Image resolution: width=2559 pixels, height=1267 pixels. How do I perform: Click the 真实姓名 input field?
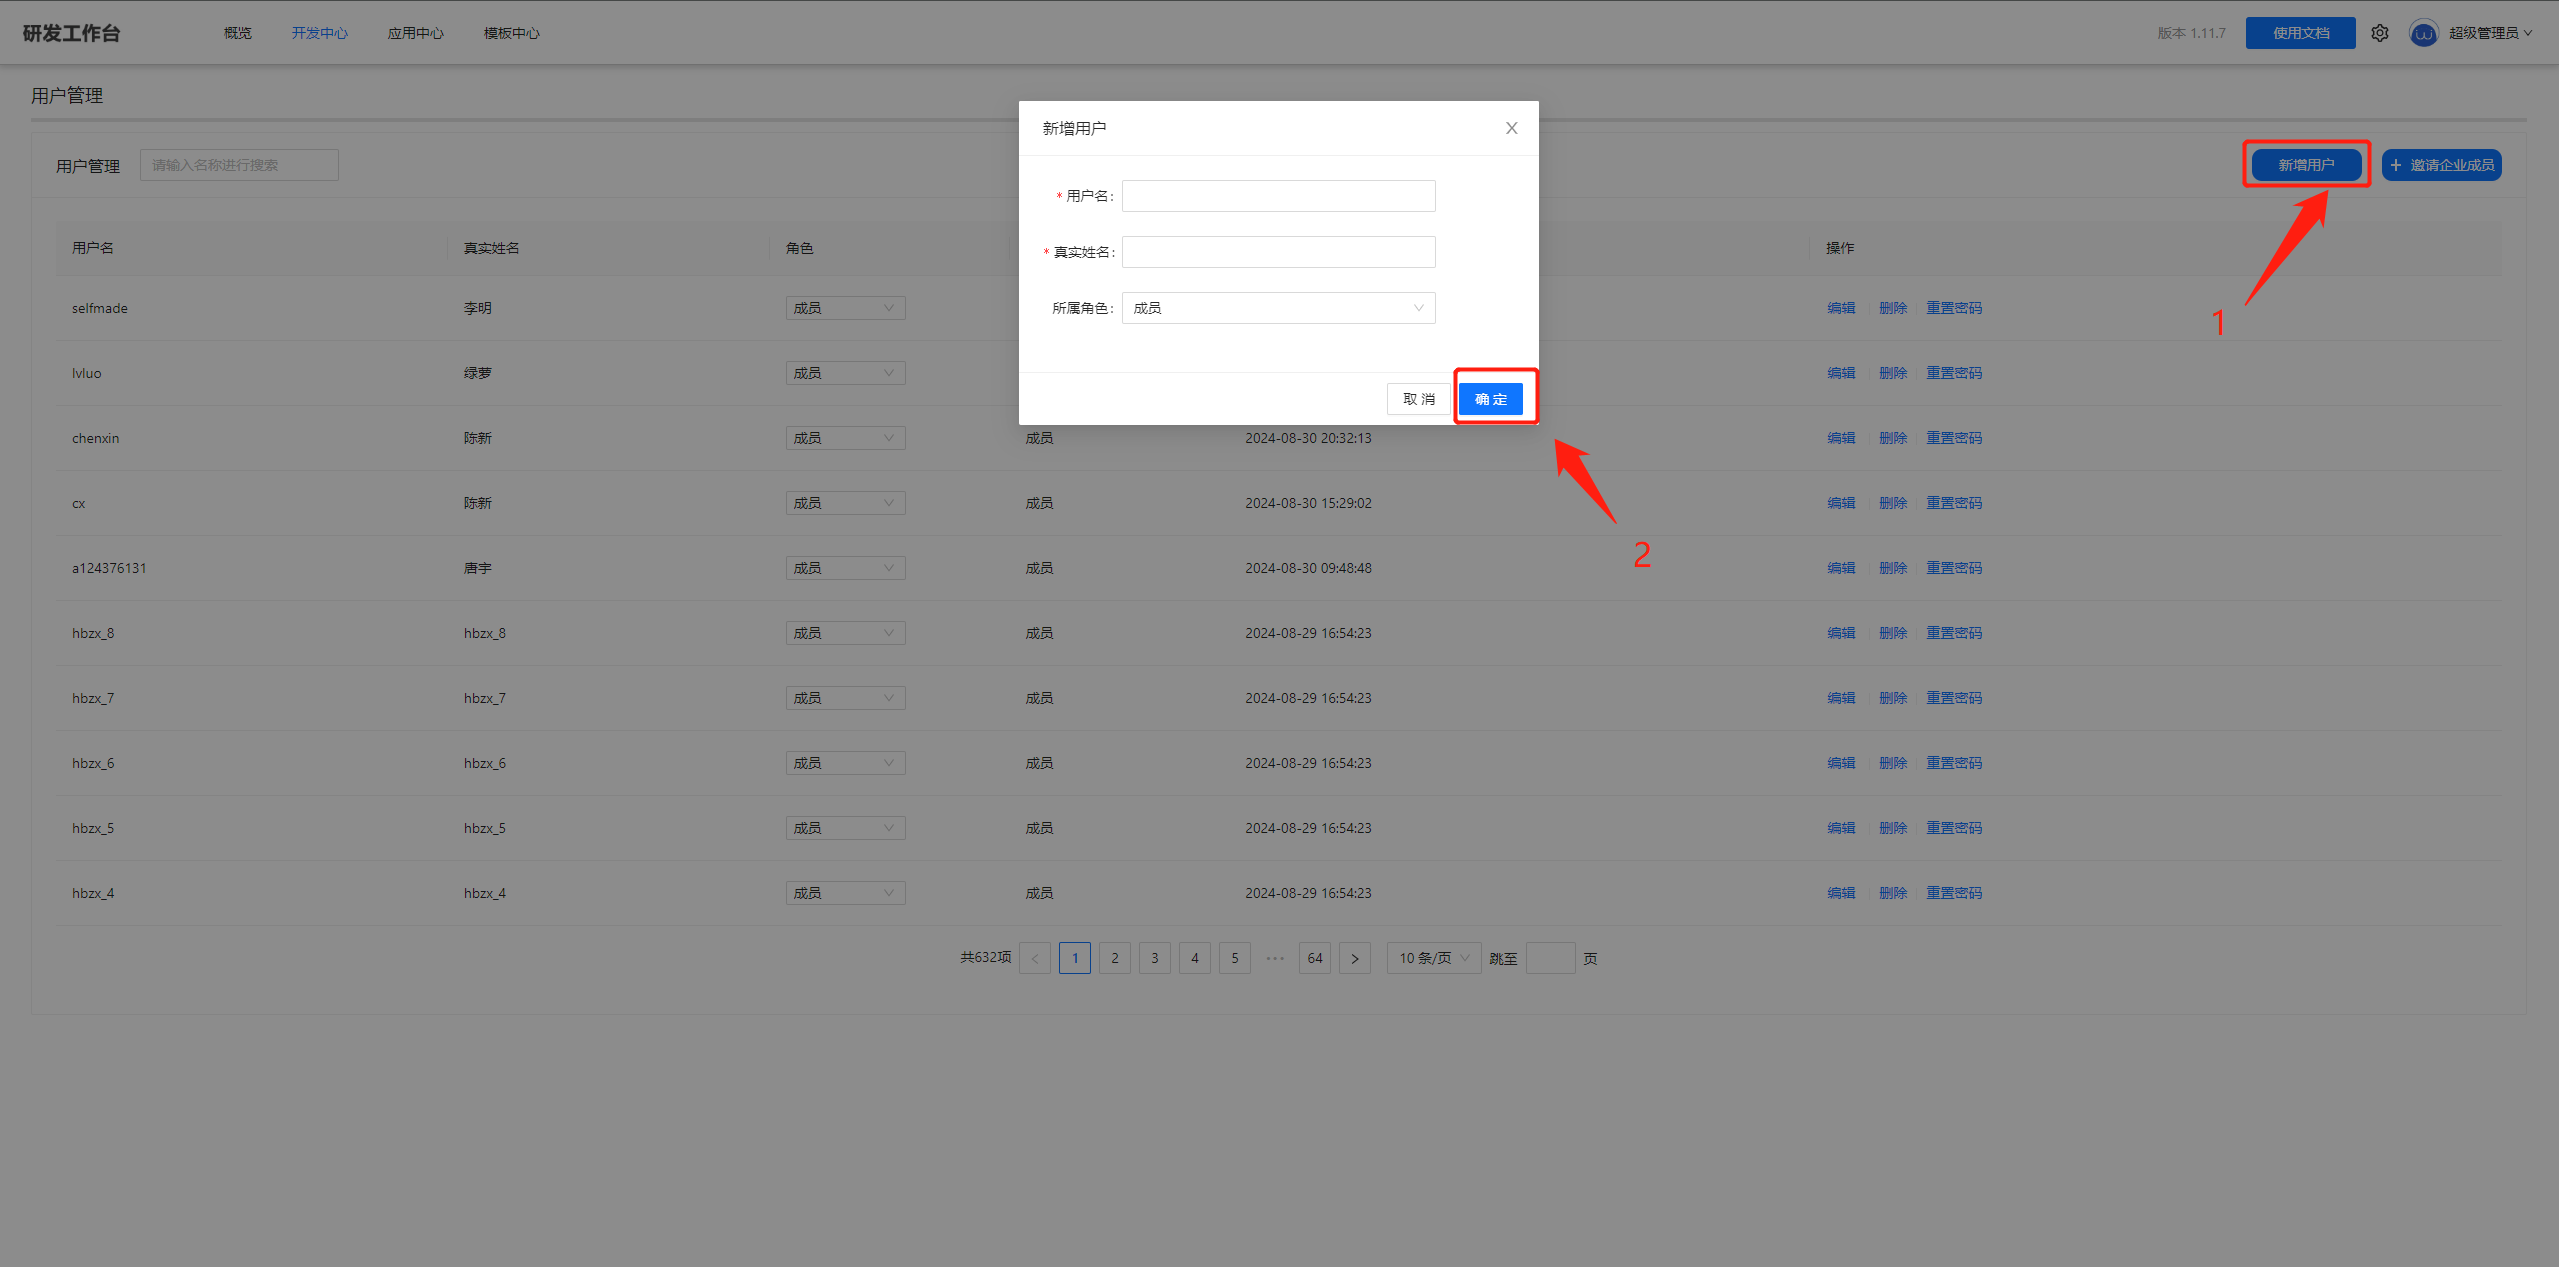tap(1278, 252)
